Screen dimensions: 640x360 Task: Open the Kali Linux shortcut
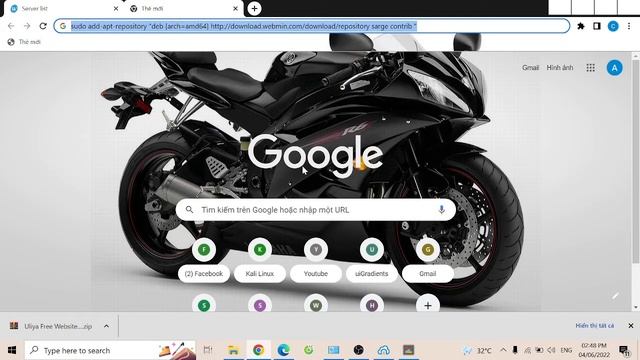(260, 260)
